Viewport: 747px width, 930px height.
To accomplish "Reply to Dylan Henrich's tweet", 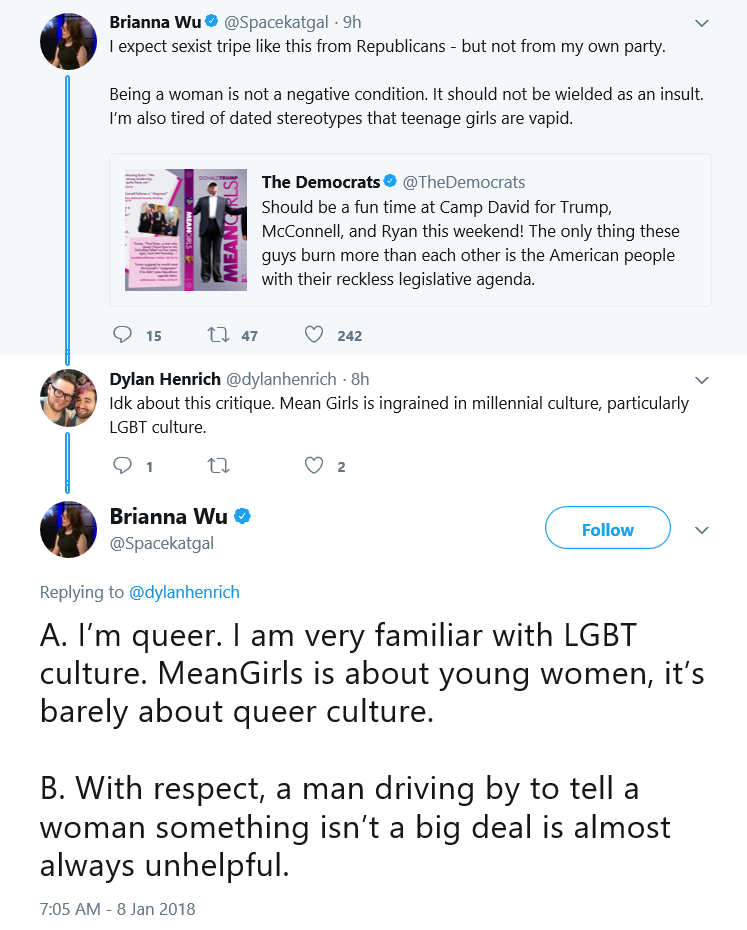I will click(122, 466).
